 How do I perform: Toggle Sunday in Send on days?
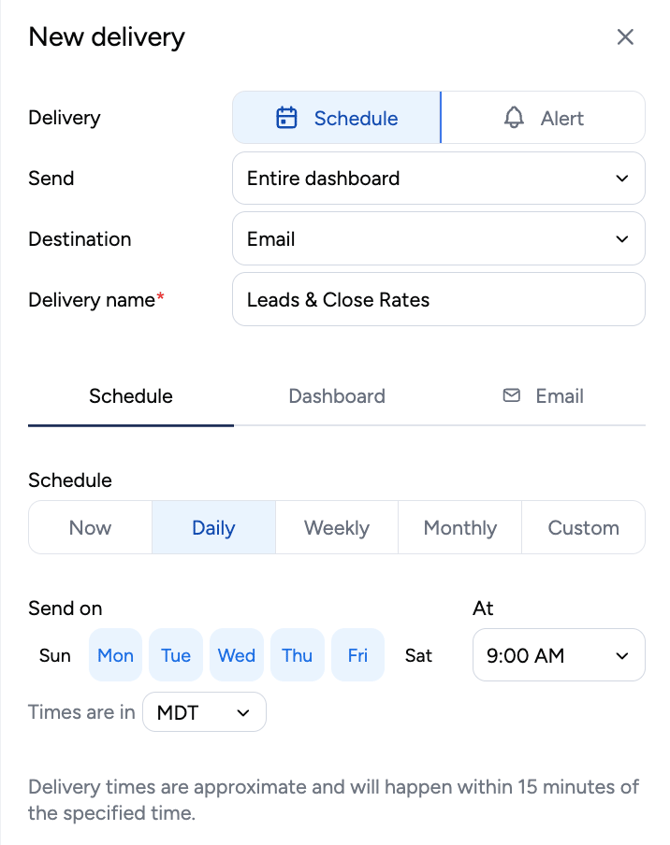55,655
